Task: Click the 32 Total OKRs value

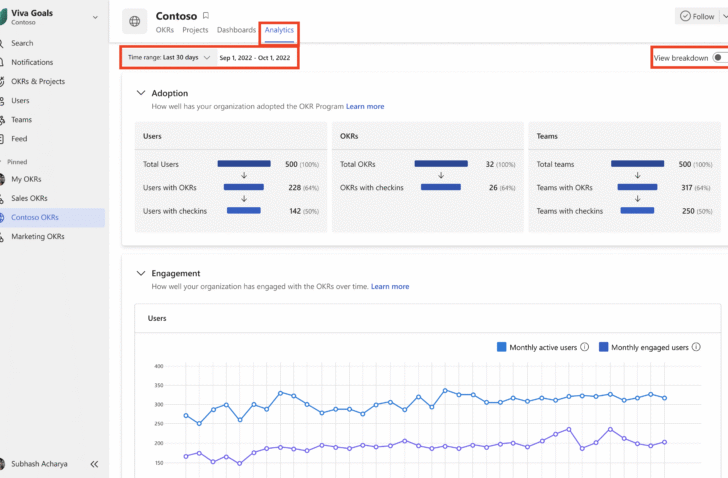Action: 490,164
